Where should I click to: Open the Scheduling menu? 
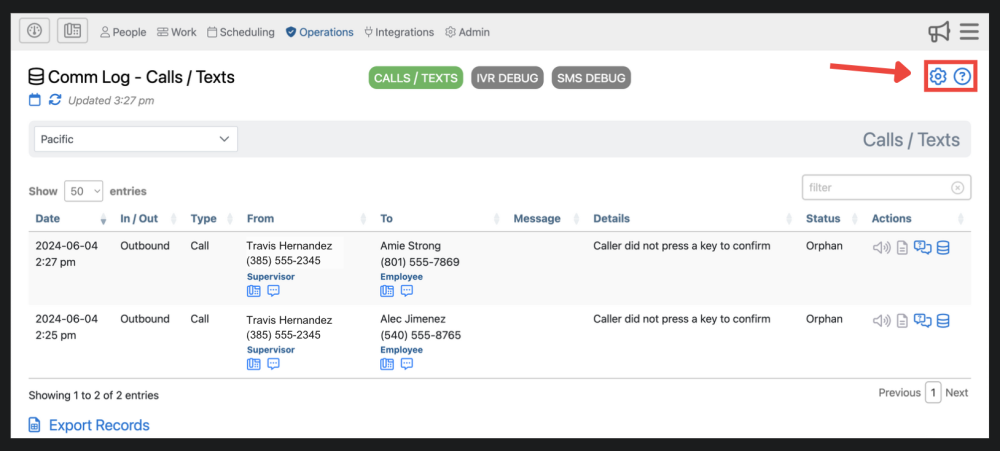point(241,32)
